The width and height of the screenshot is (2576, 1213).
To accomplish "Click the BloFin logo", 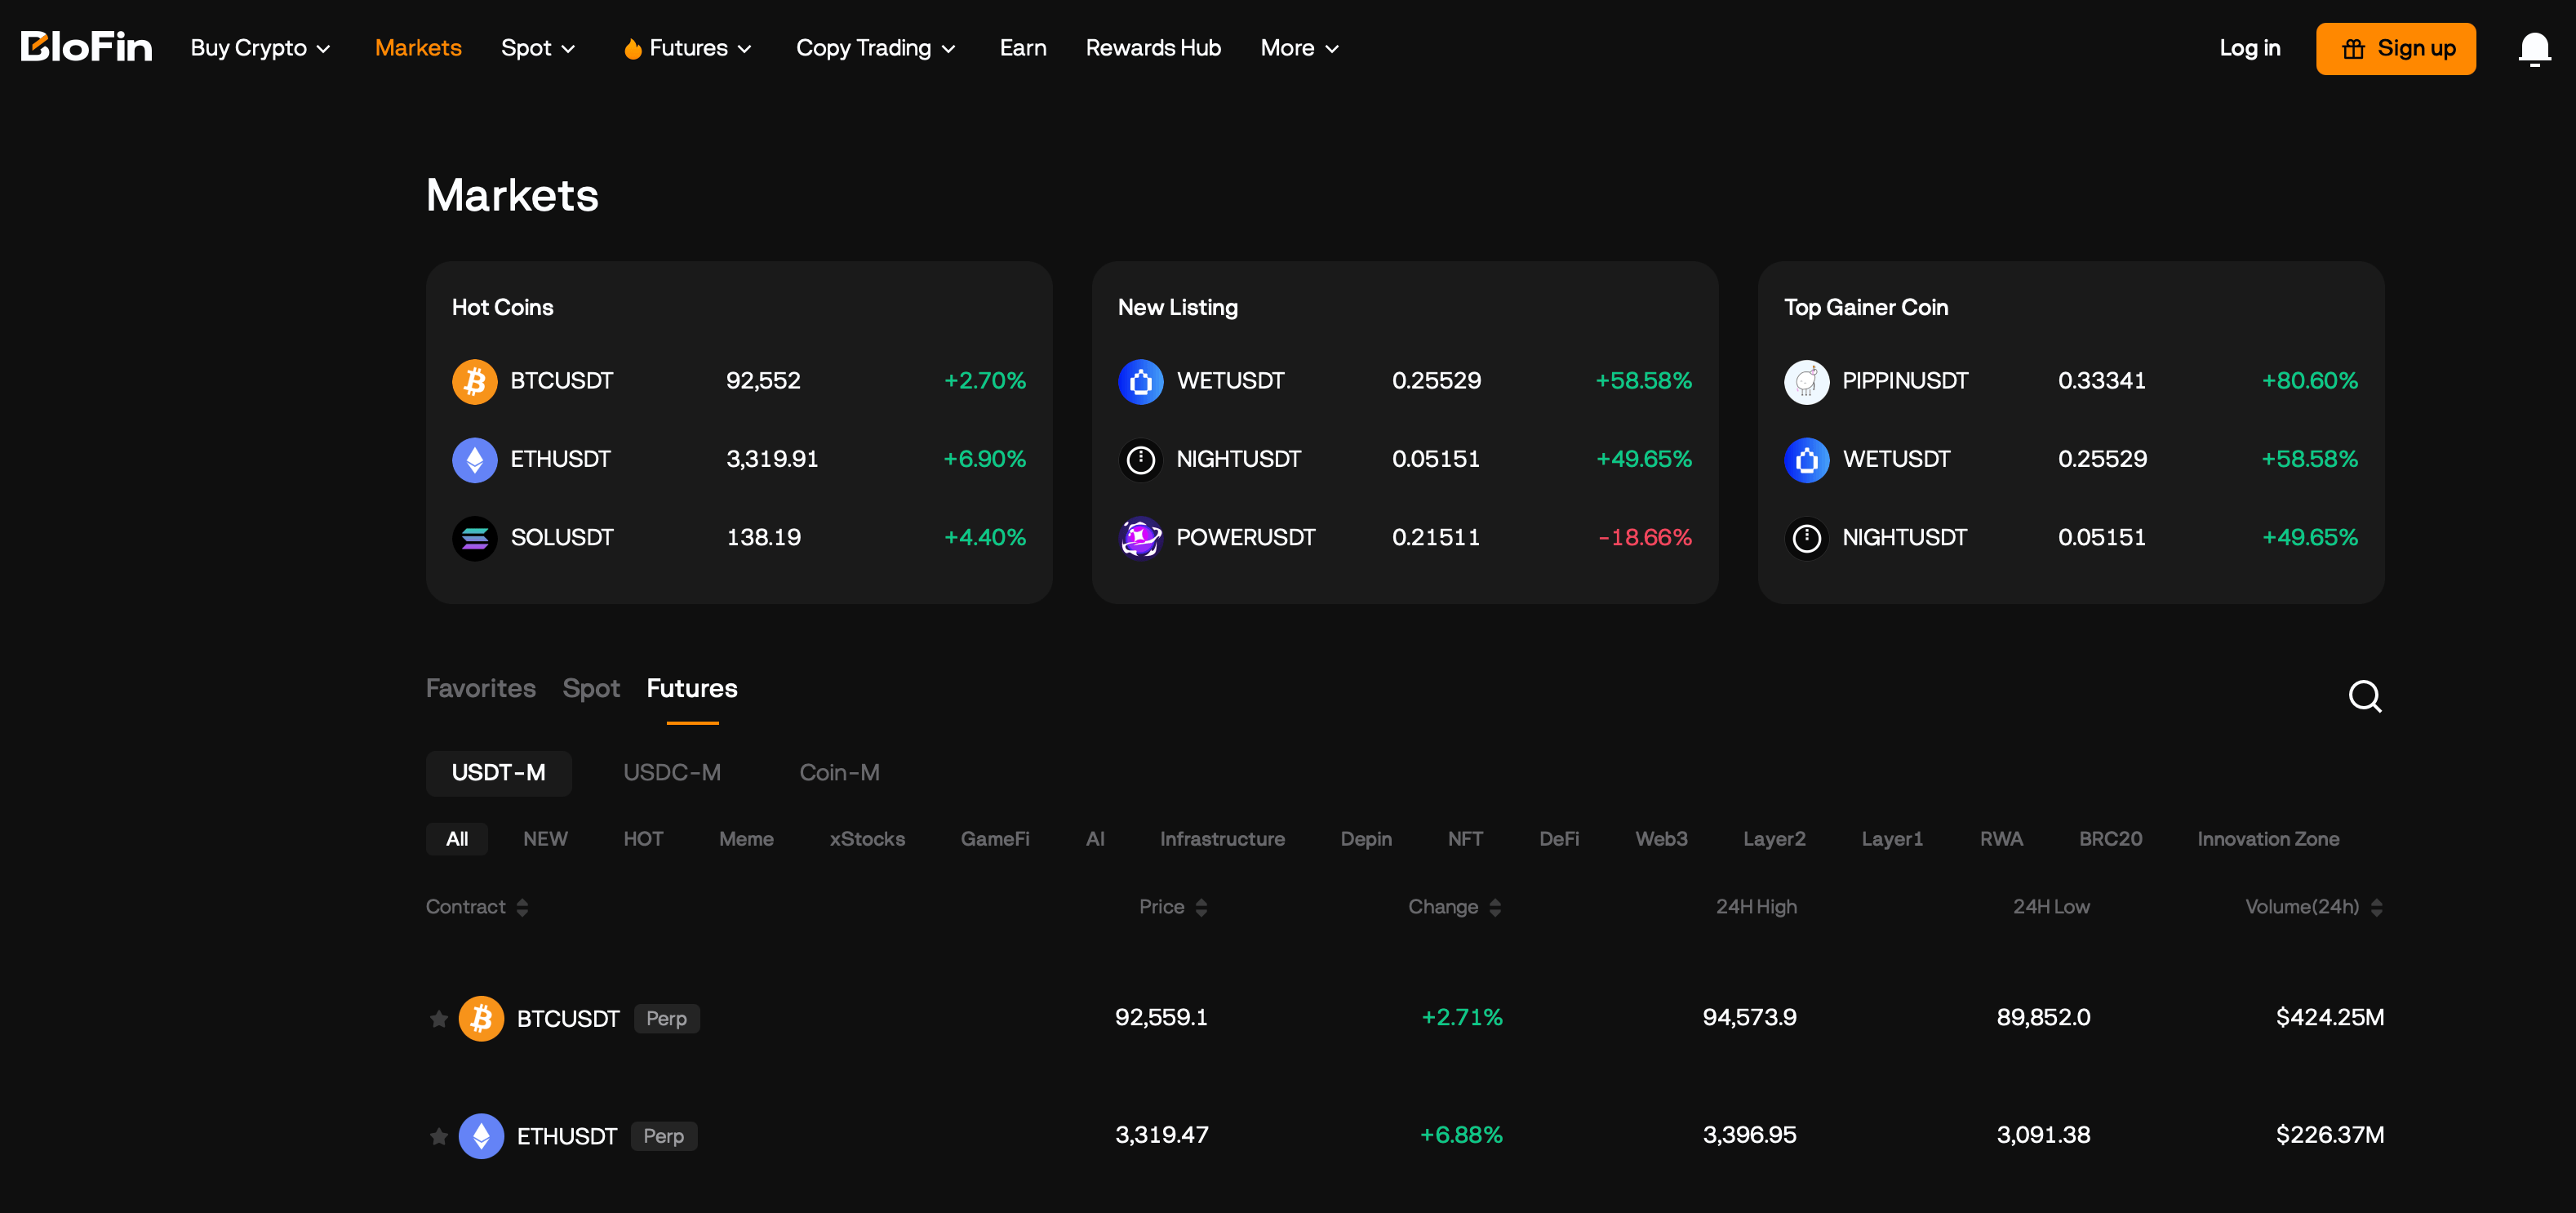I will click(86, 45).
